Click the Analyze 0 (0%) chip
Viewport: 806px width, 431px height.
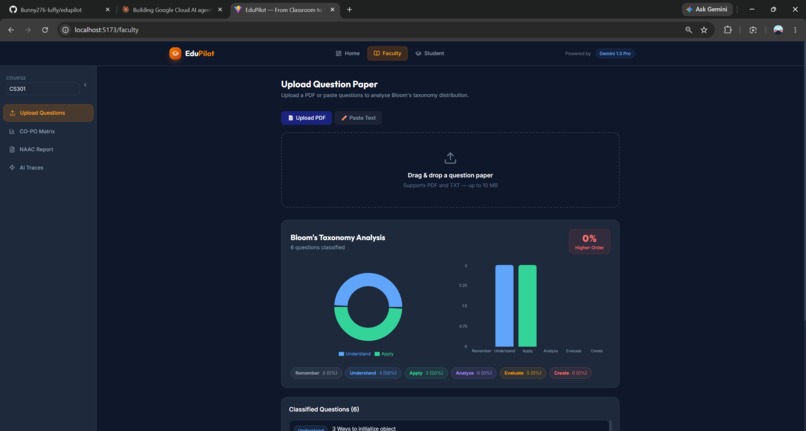coord(473,373)
